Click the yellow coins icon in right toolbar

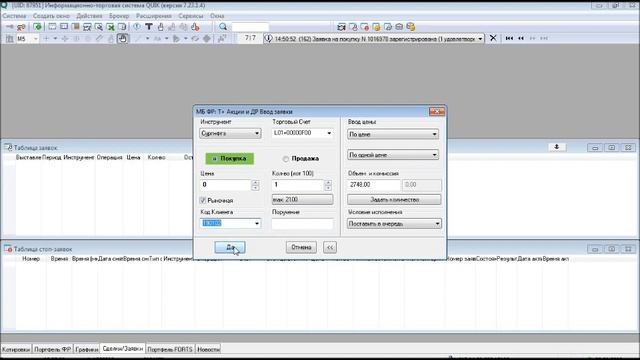click(411, 27)
